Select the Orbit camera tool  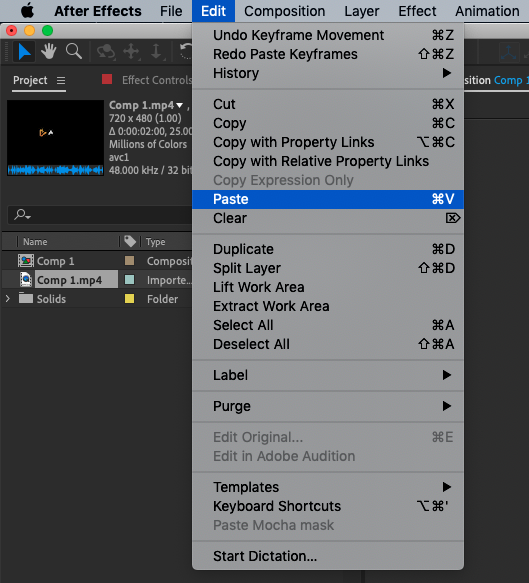(106, 52)
